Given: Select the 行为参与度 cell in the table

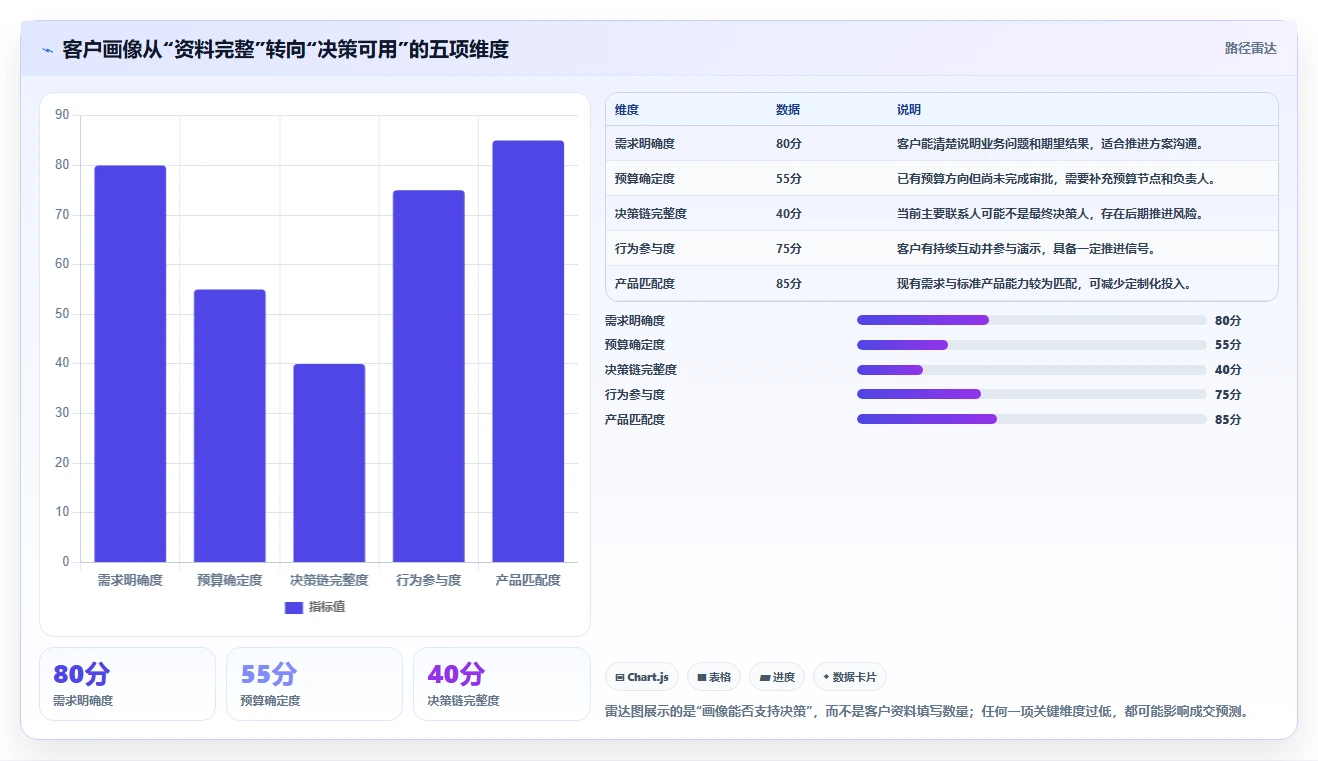Looking at the screenshot, I should [645, 249].
